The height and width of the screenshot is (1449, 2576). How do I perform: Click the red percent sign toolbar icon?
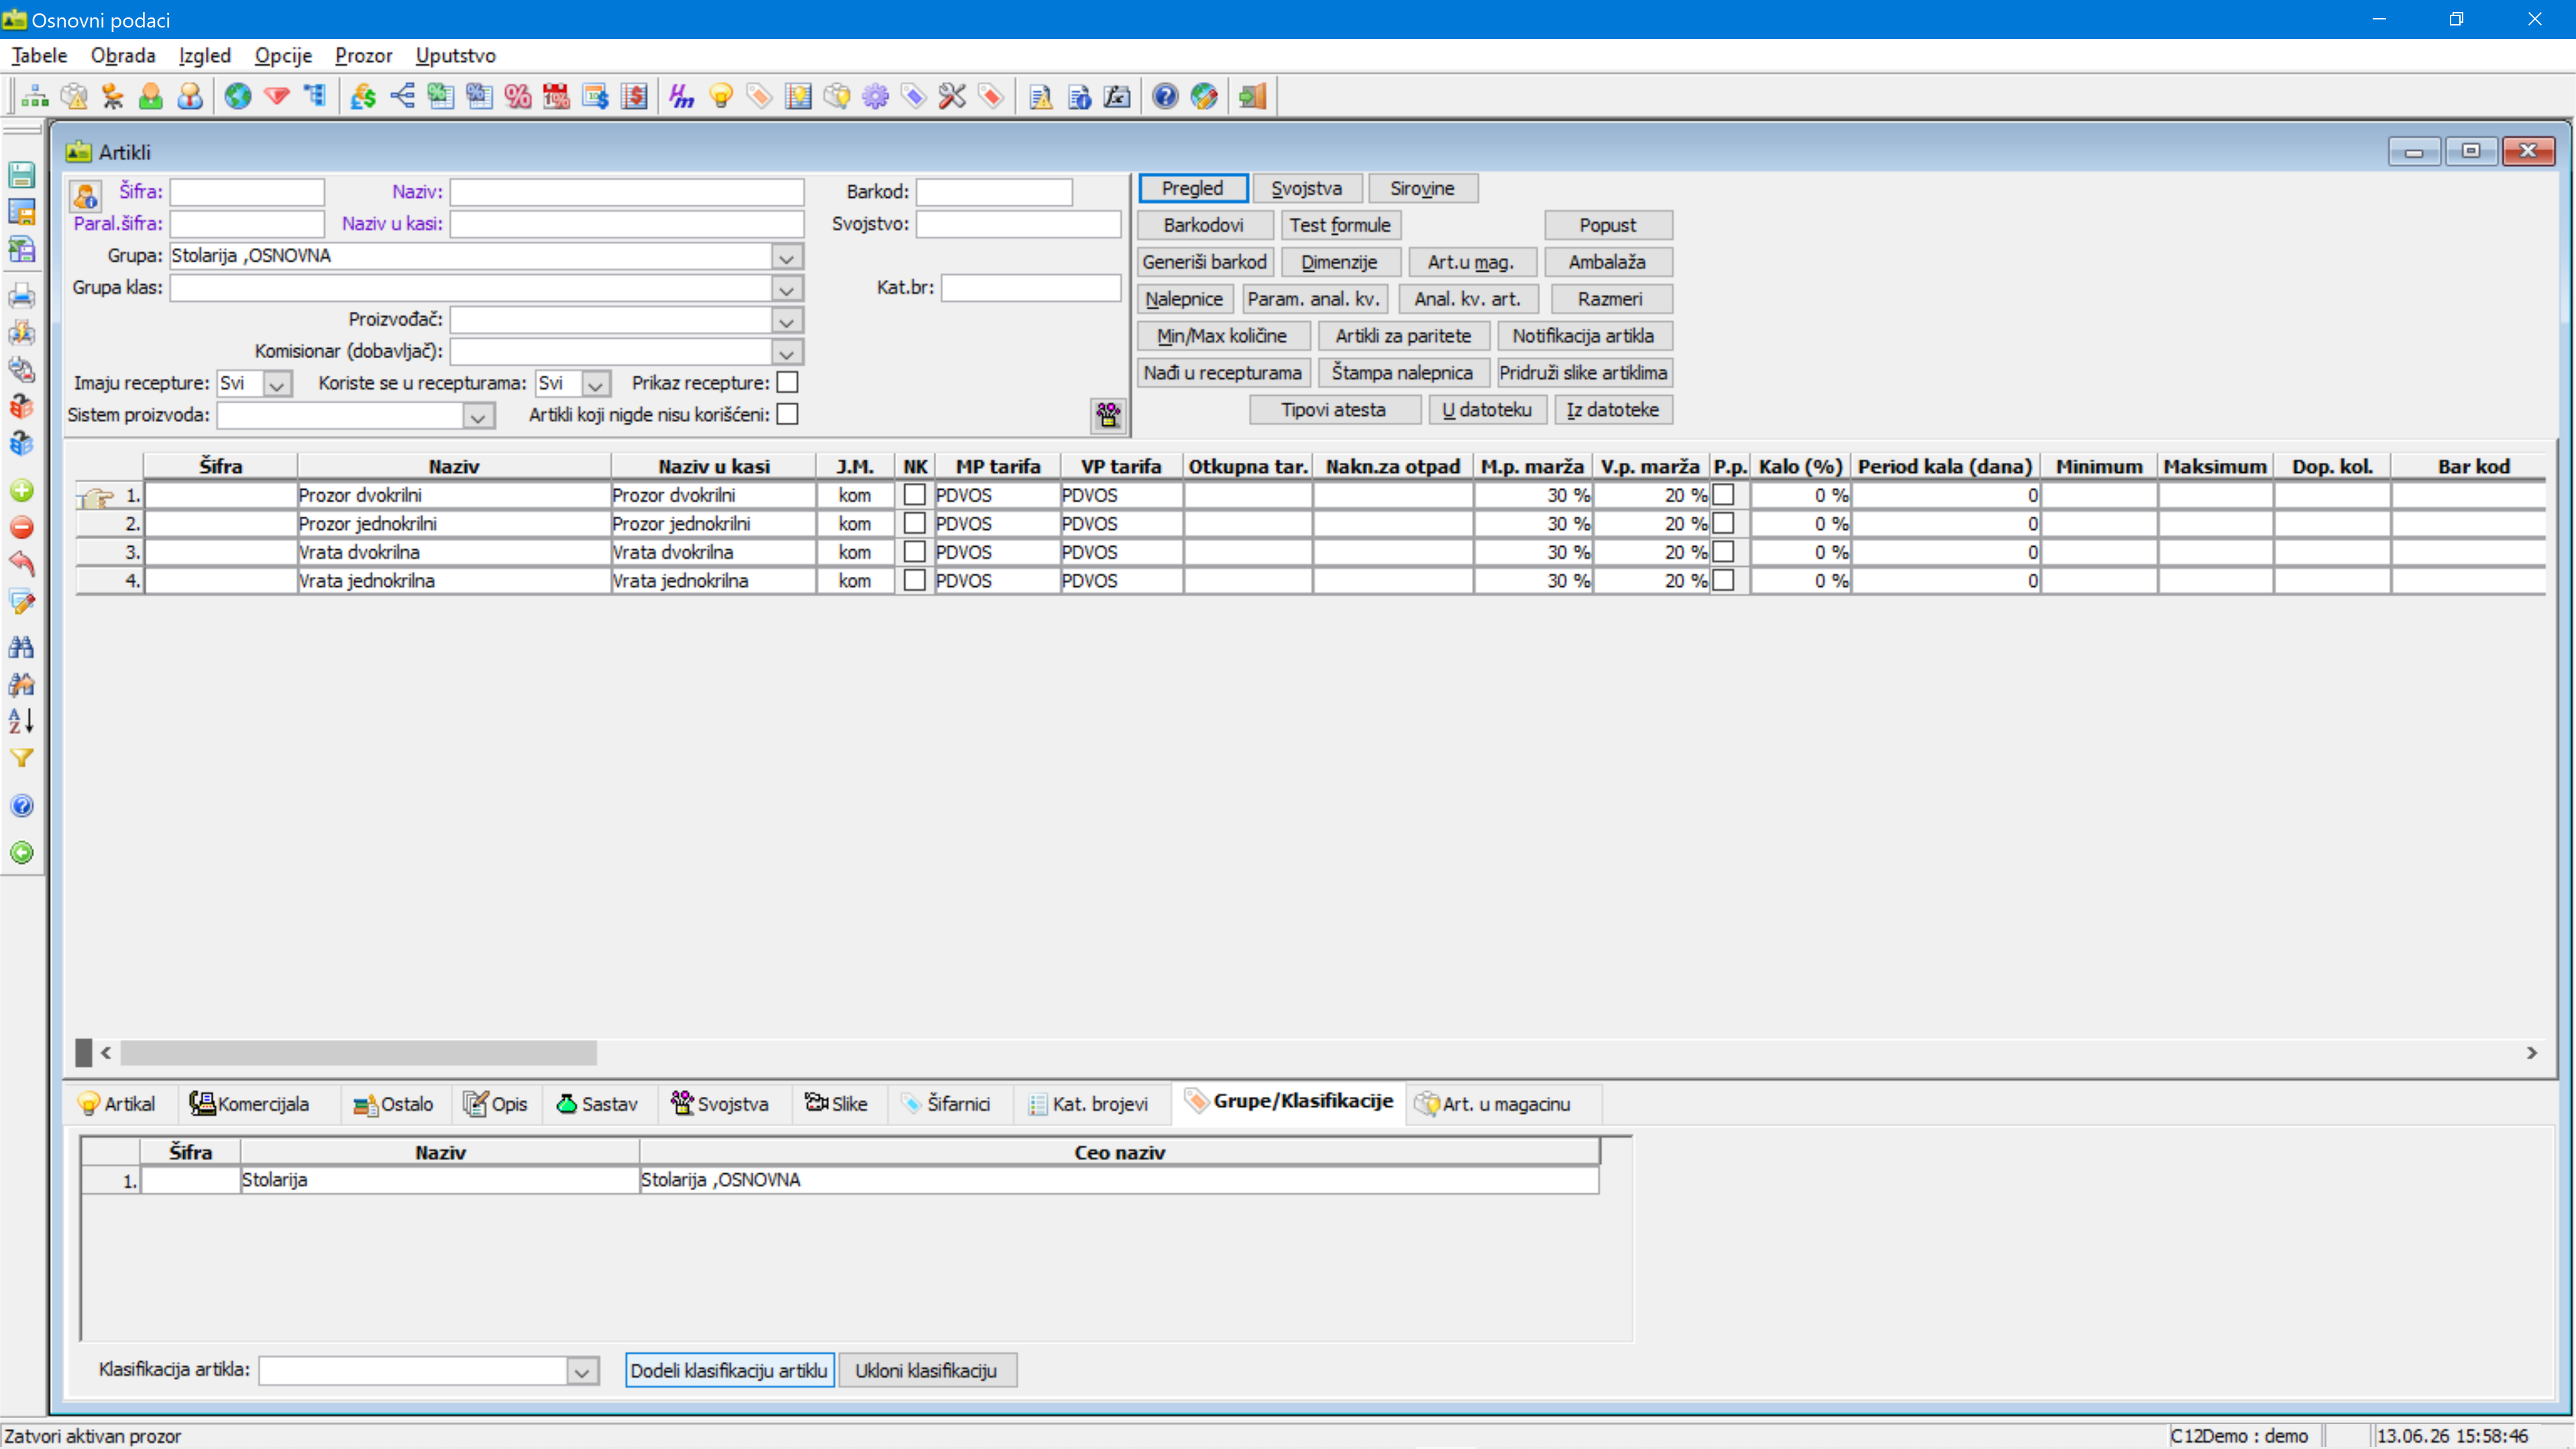518,96
